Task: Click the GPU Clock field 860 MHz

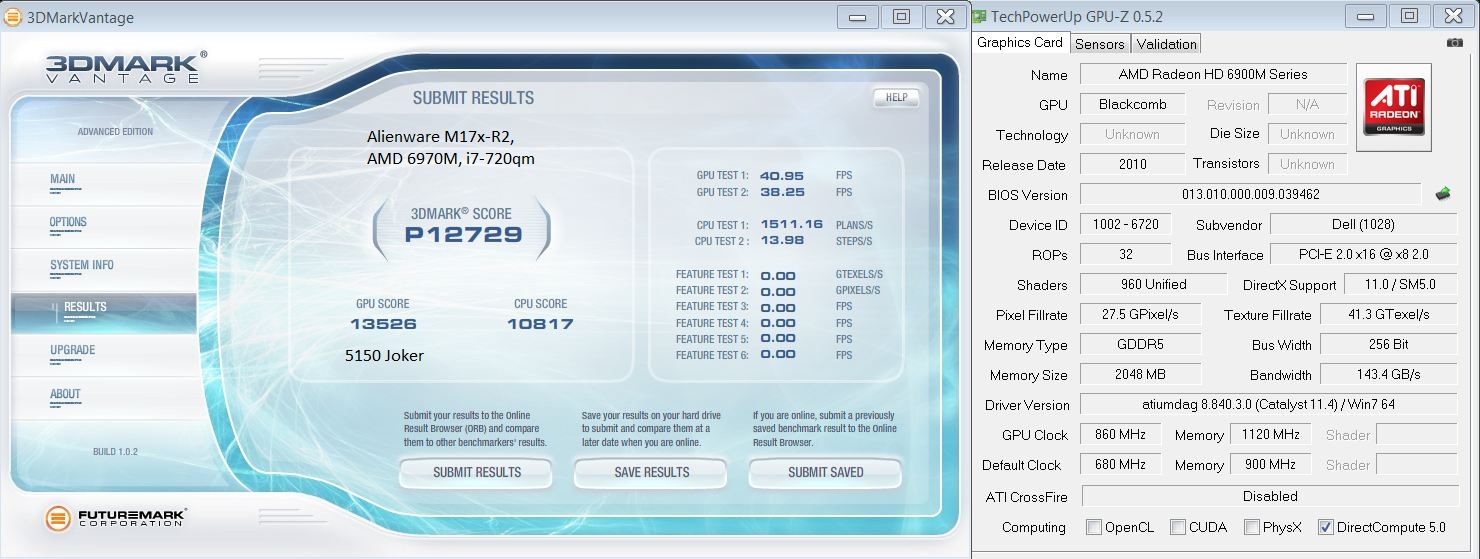Action: (x=1120, y=434)
